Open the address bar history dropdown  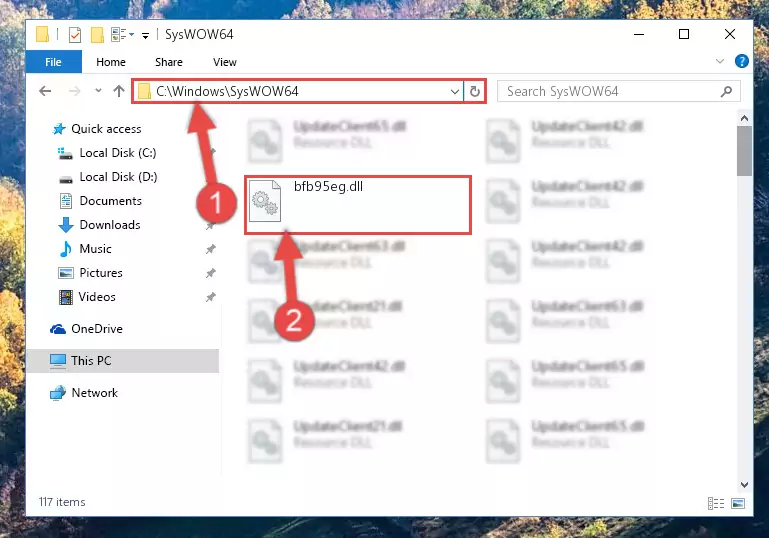click(x=455, y=92)
